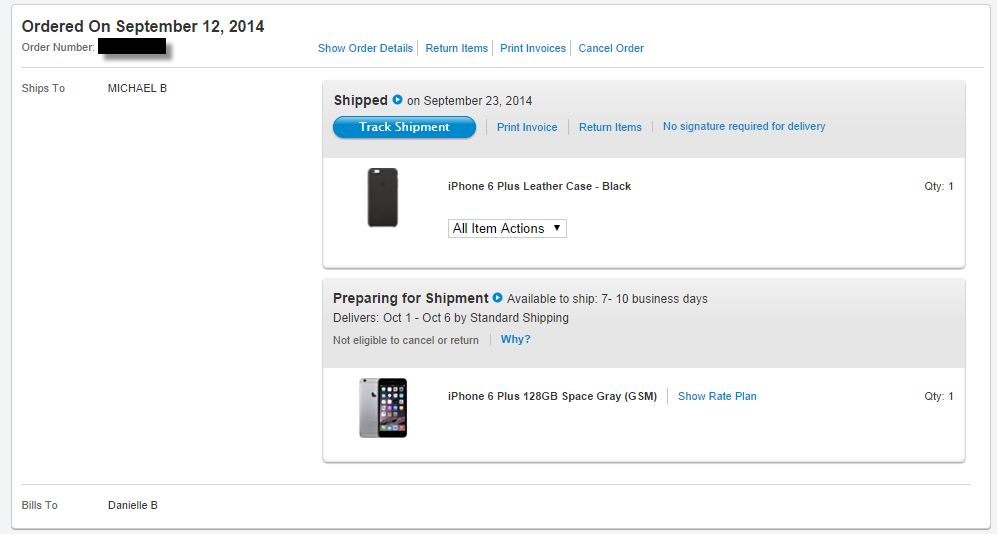
Task: Click Return Items in the order header
Action: coord(457,48)
